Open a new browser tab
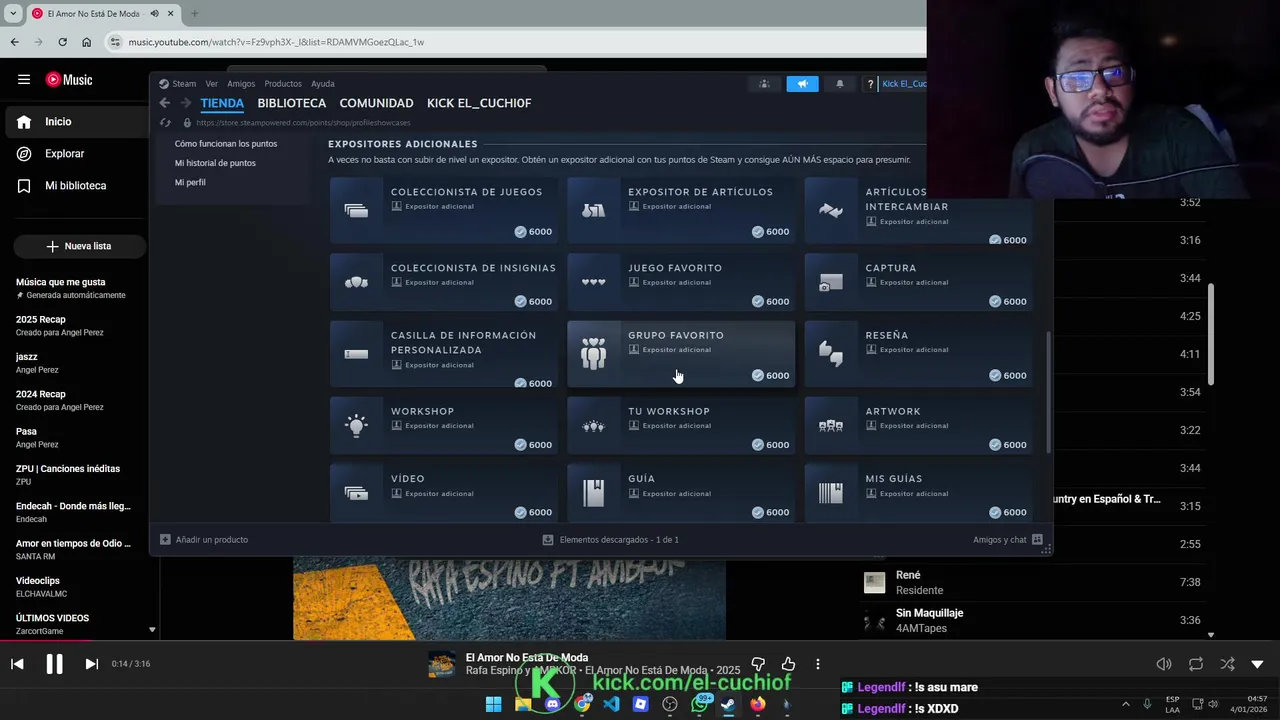Image resolution: width=1280 pixels, height=720 pixels. coord(194,13)
